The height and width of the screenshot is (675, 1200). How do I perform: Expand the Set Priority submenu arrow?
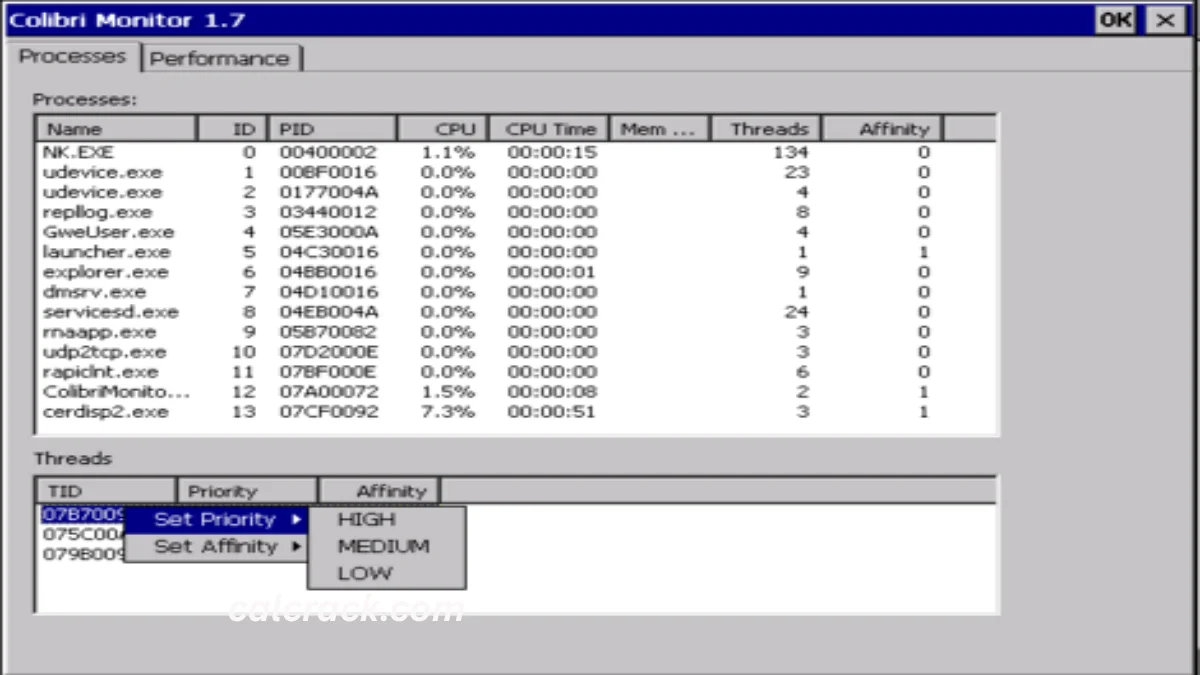click(x=296, y=519)
